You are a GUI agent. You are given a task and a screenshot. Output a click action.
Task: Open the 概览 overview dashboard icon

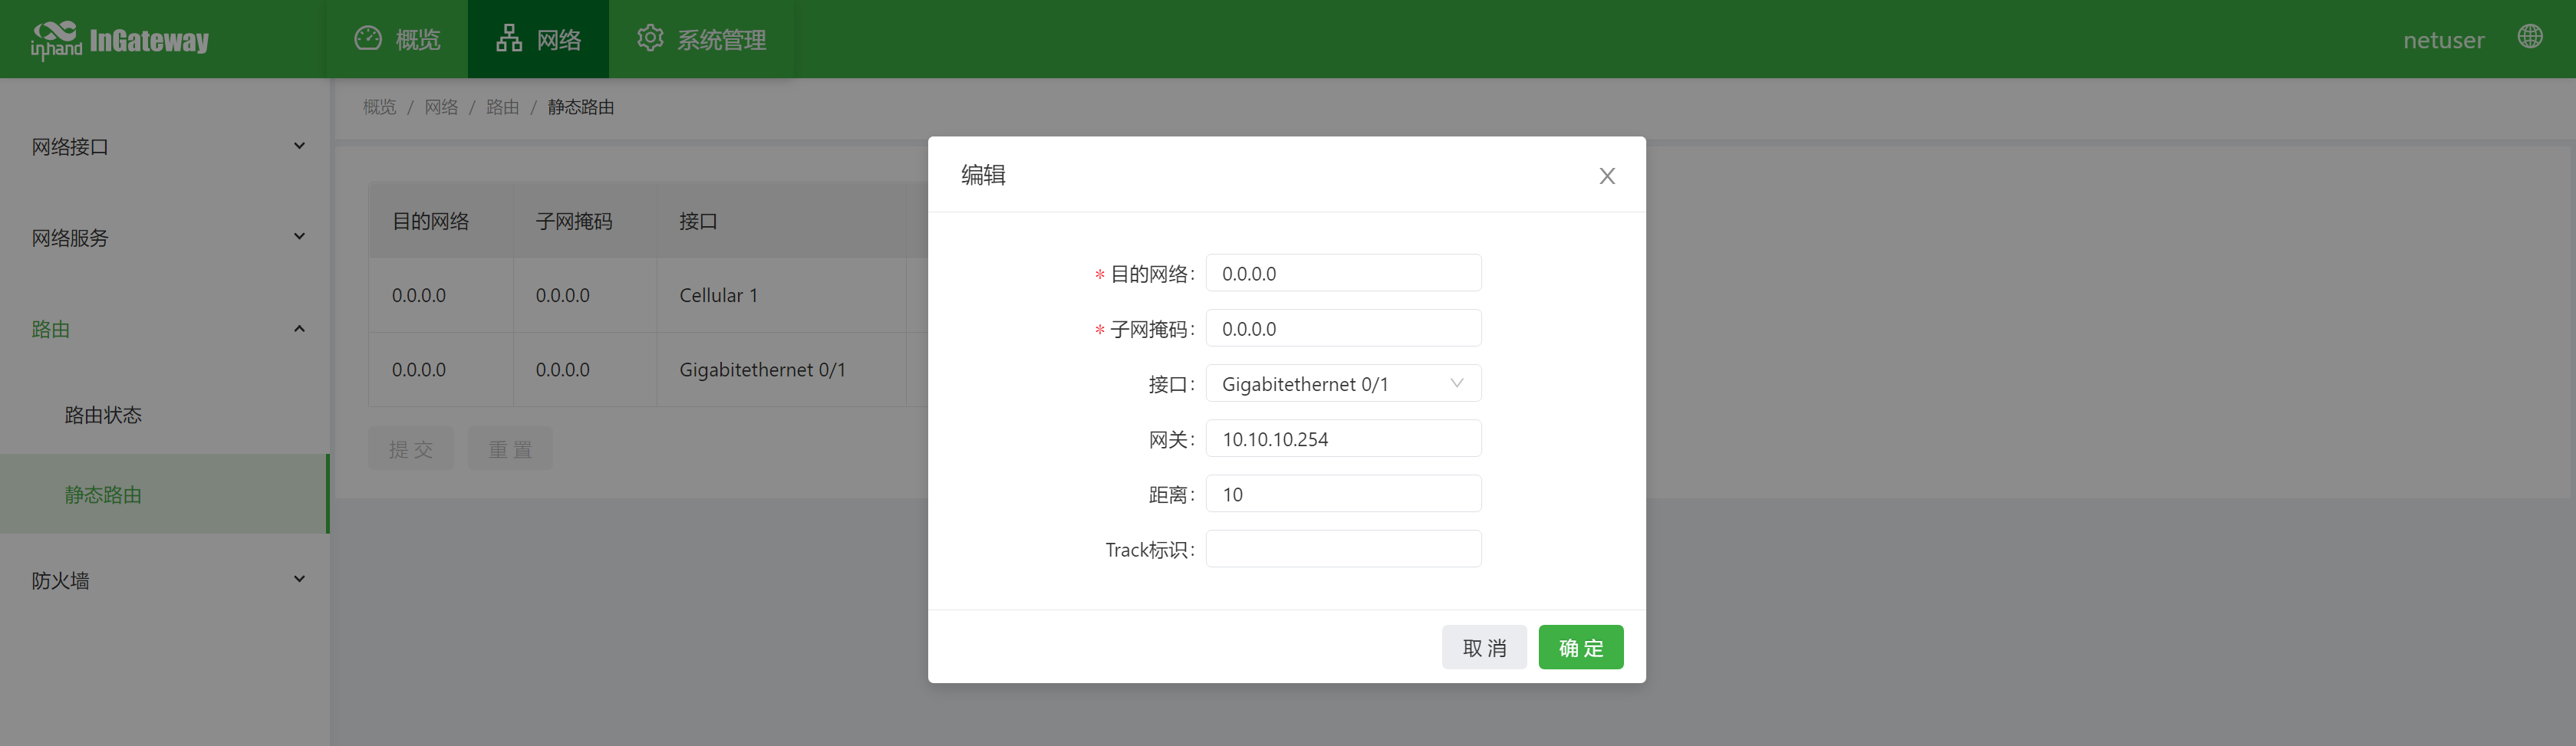point(369,38)
